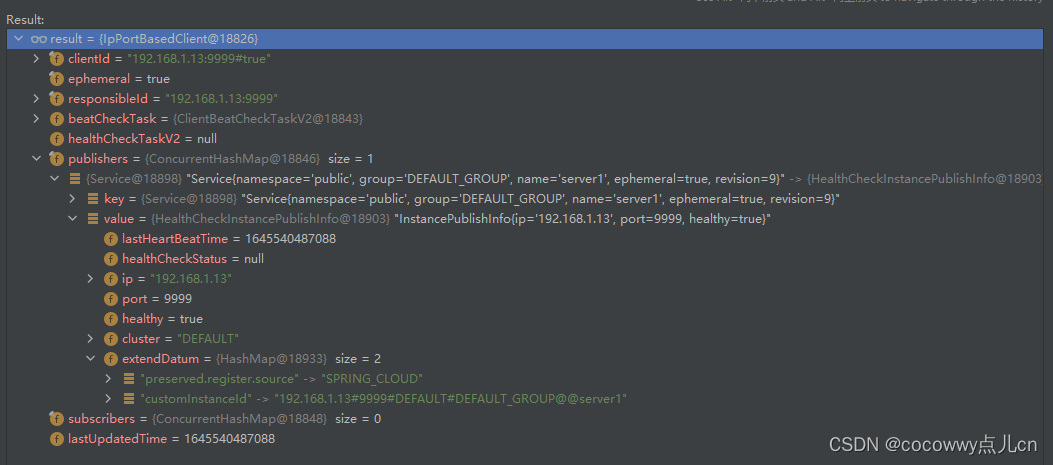The width and height of the screenshot is (1053, 465).
Task: Click the entry icon beside value
Action: click(93, 218)
